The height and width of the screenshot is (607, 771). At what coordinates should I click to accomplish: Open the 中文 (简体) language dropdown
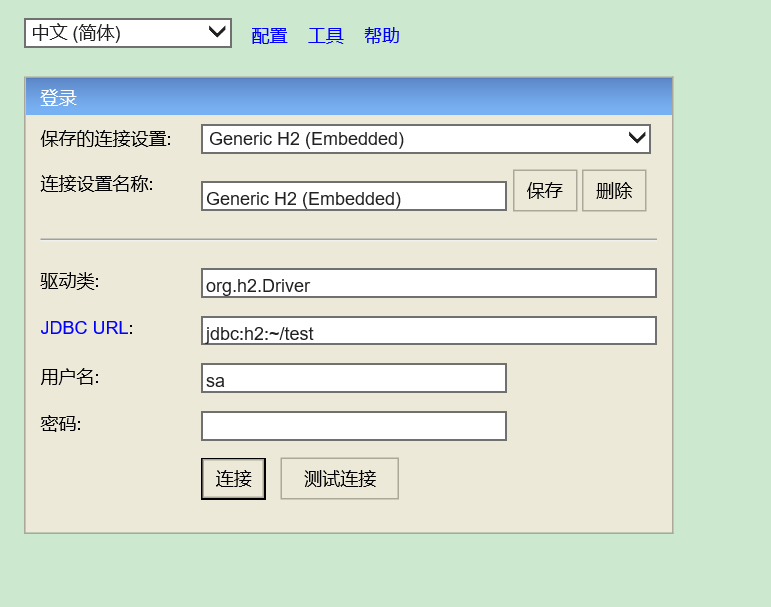128,33
